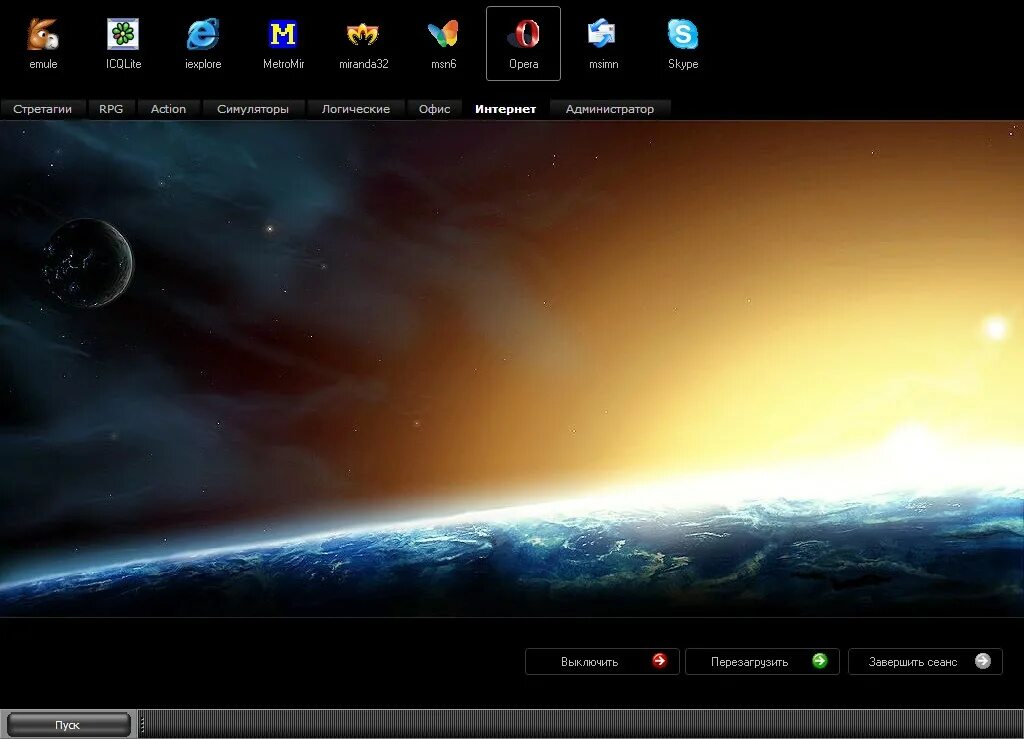Viewport: 1024px width, 739px height.
Task: Open the msimn mail icon
Action: (603, 35)
